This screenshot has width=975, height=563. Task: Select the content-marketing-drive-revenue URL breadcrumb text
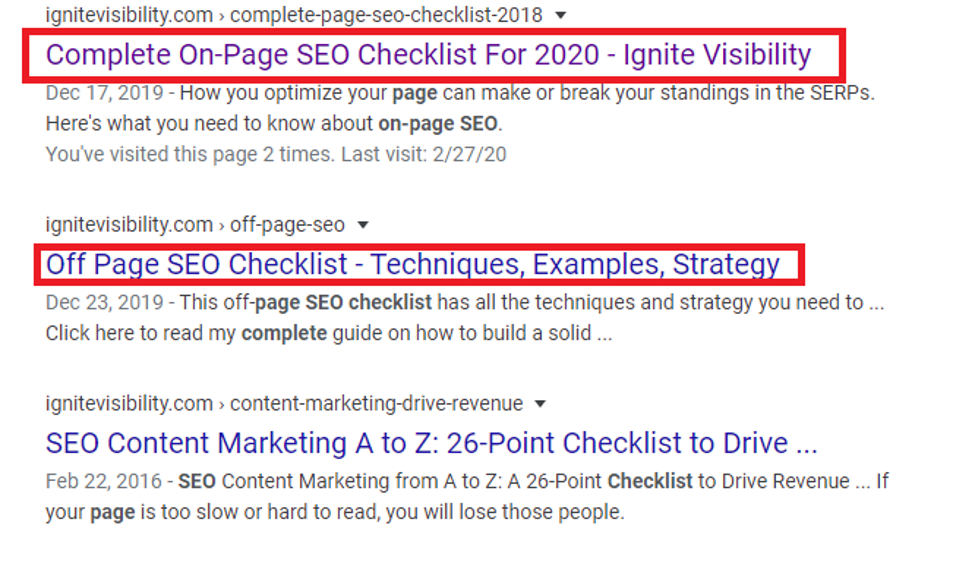click(x=376, y=404)
